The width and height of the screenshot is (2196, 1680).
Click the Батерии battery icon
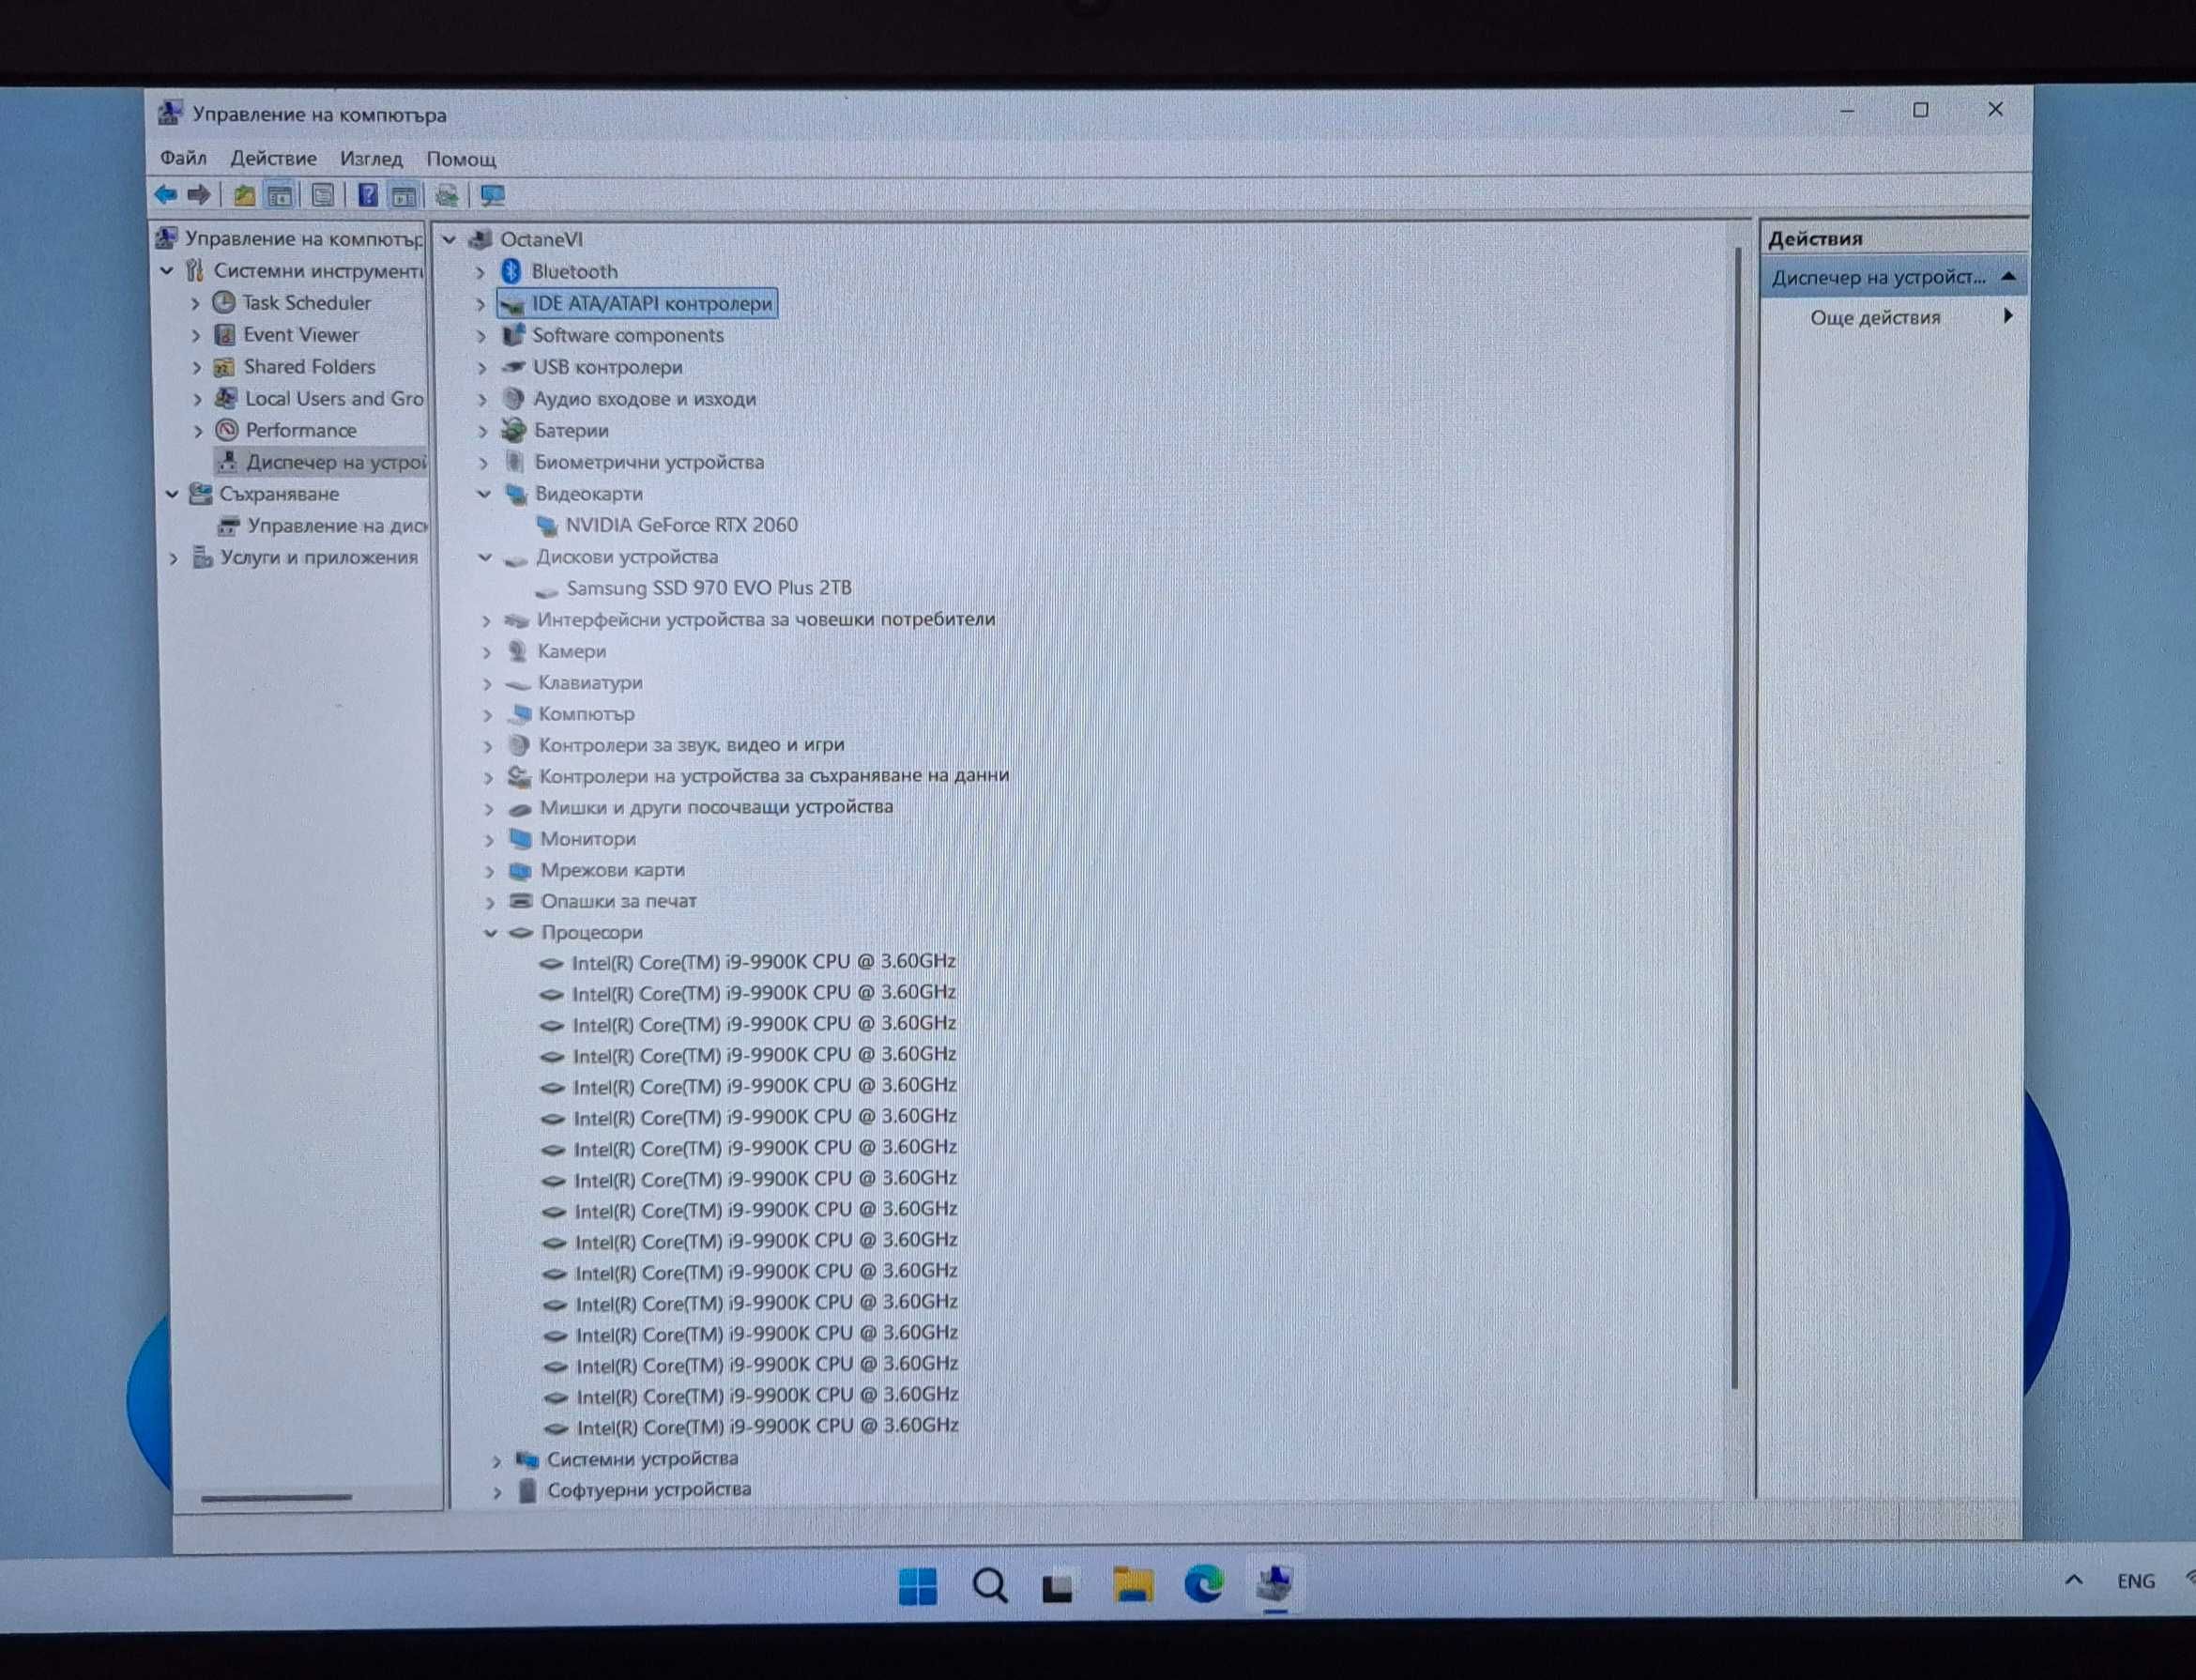514,430
